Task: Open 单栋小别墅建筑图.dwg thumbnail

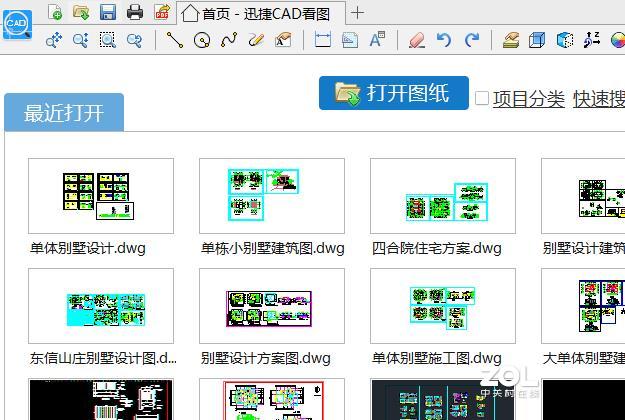Action: click(x=272, y=196)
